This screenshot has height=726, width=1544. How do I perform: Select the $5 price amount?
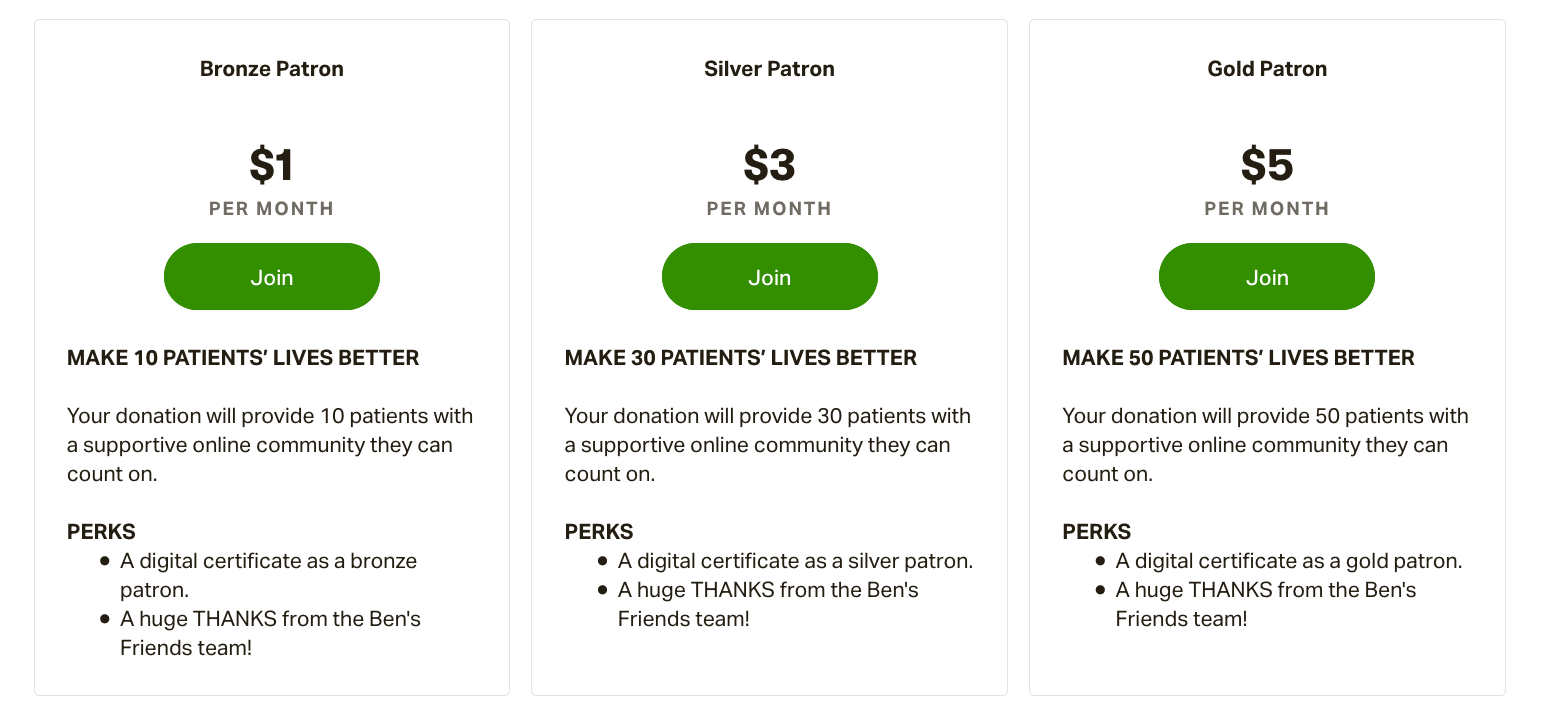click(x=1267, y=165)
